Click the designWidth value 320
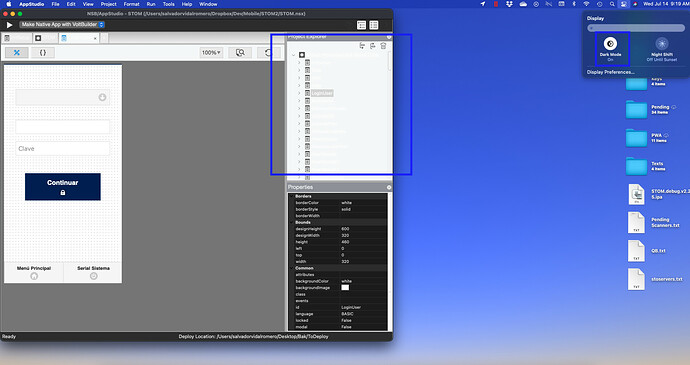Viewport: 690px width, 365px height. tap(345, 236)
